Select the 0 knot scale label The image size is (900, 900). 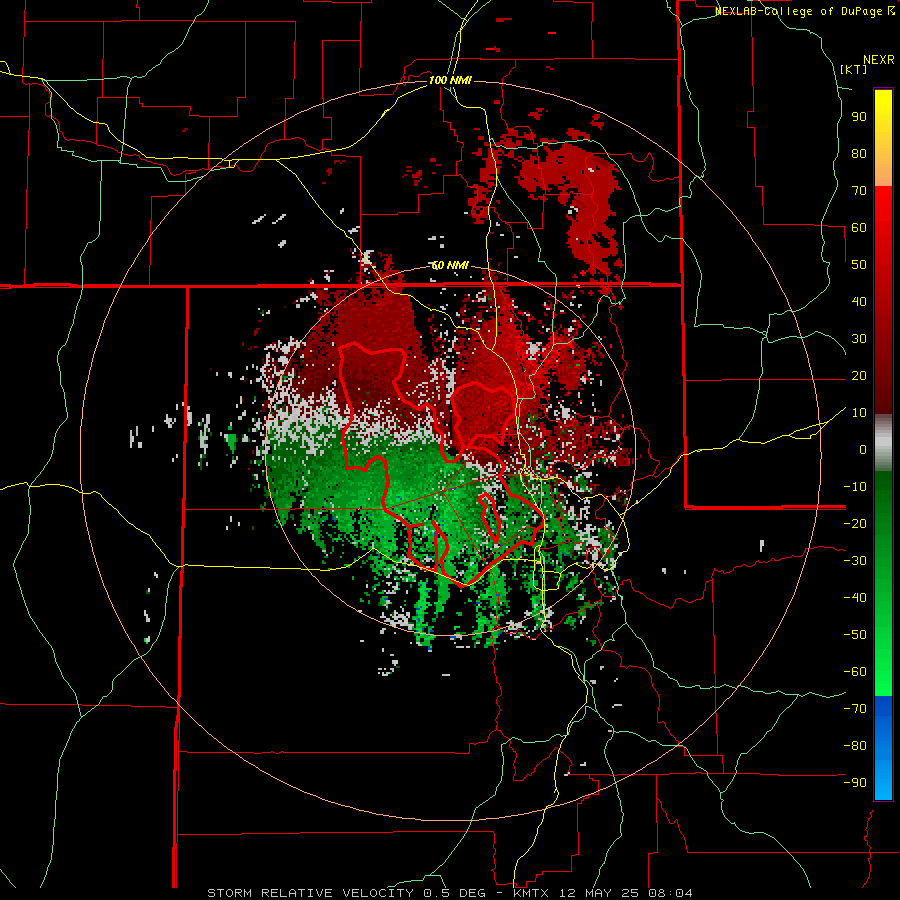point(863,449)
